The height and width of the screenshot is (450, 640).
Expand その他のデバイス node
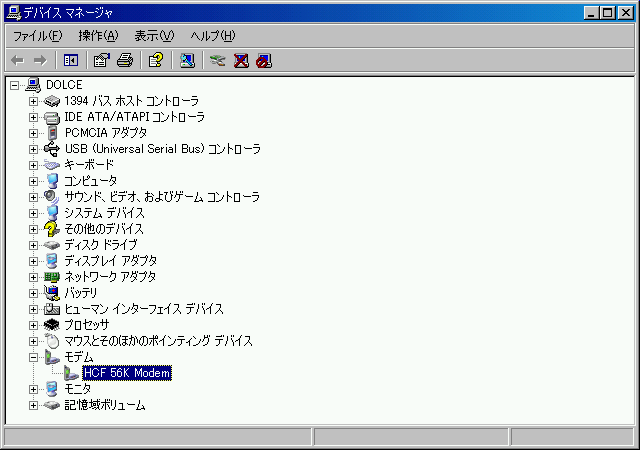[33, 229]
